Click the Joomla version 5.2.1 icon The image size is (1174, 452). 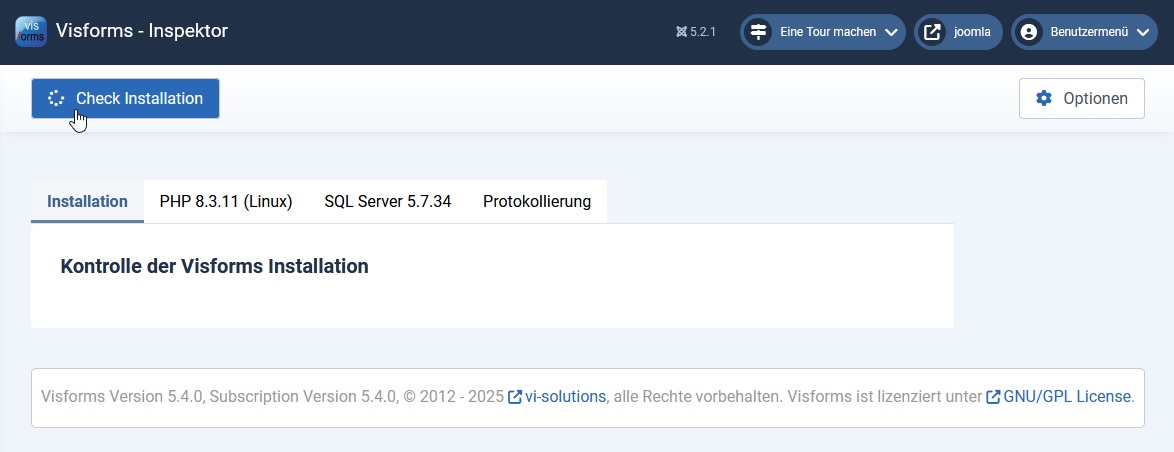coord(681,32)
